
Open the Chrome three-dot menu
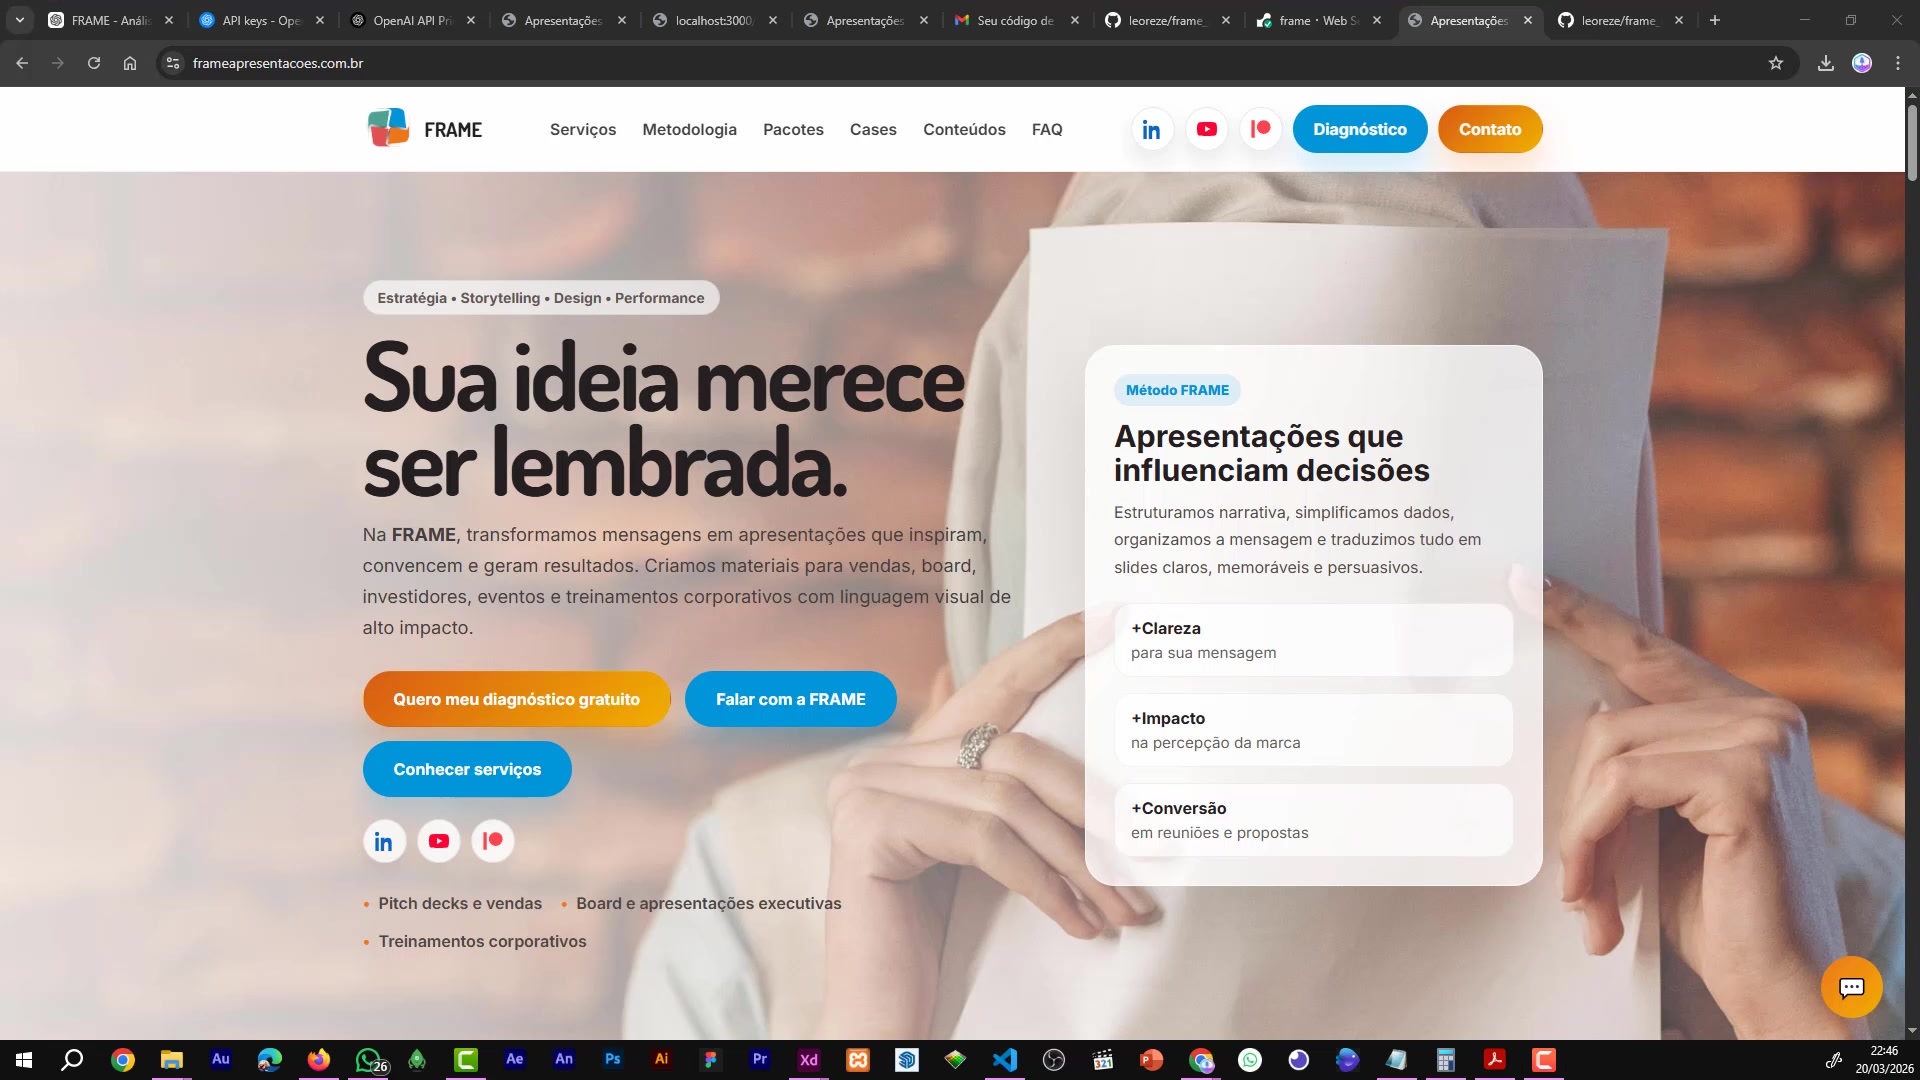coord(1898,63)
